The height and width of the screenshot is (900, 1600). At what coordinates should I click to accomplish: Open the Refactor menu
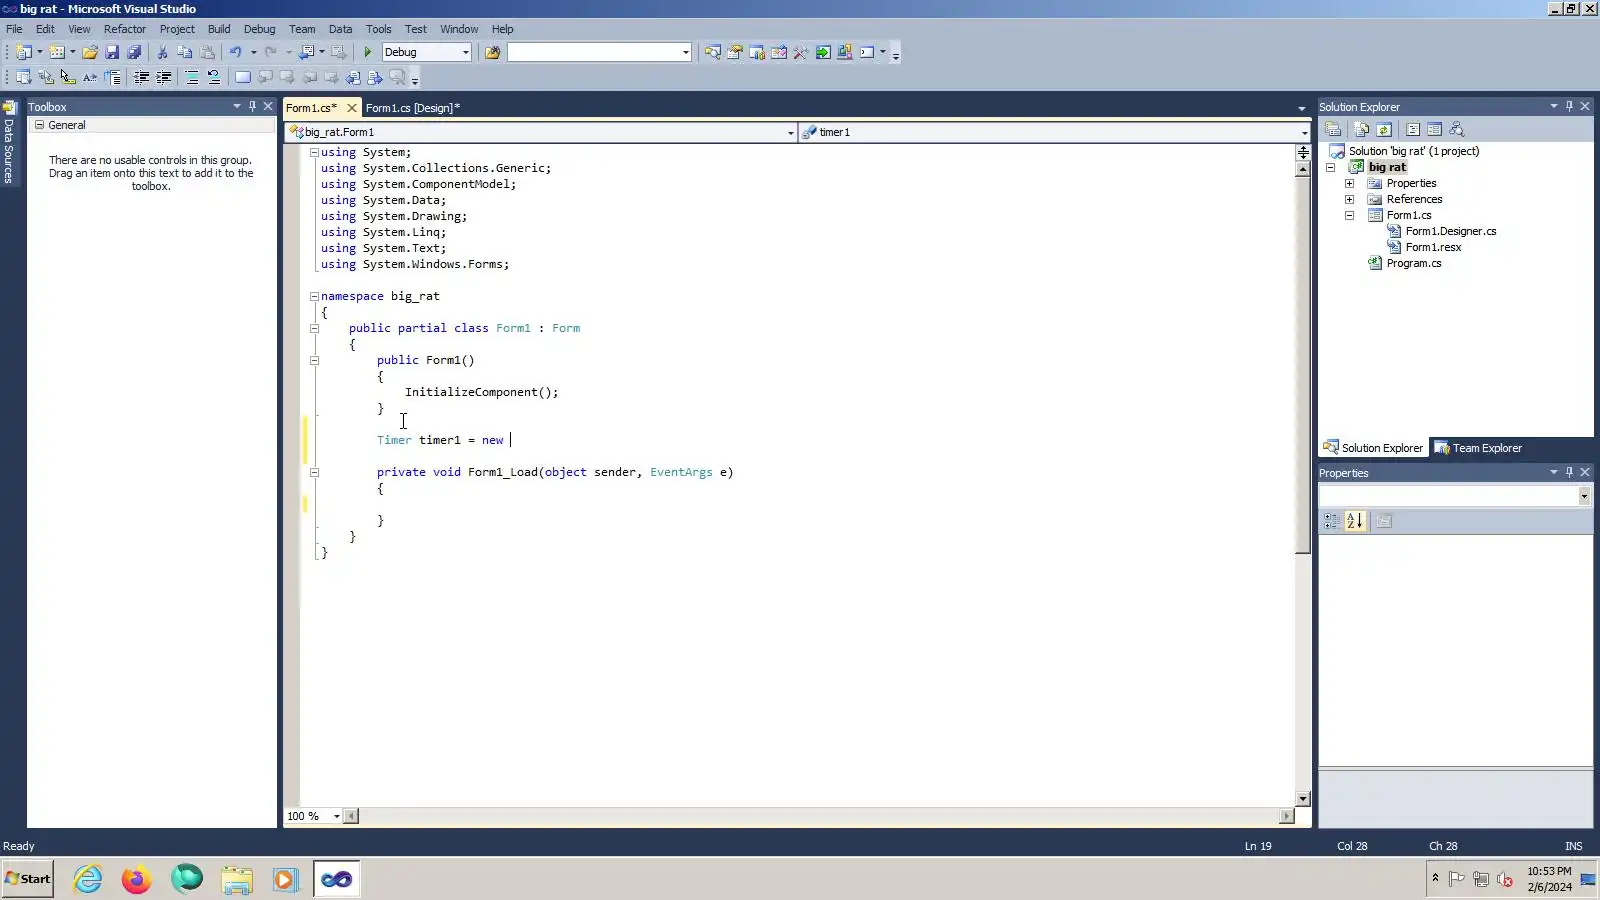[x=125, y=29]
